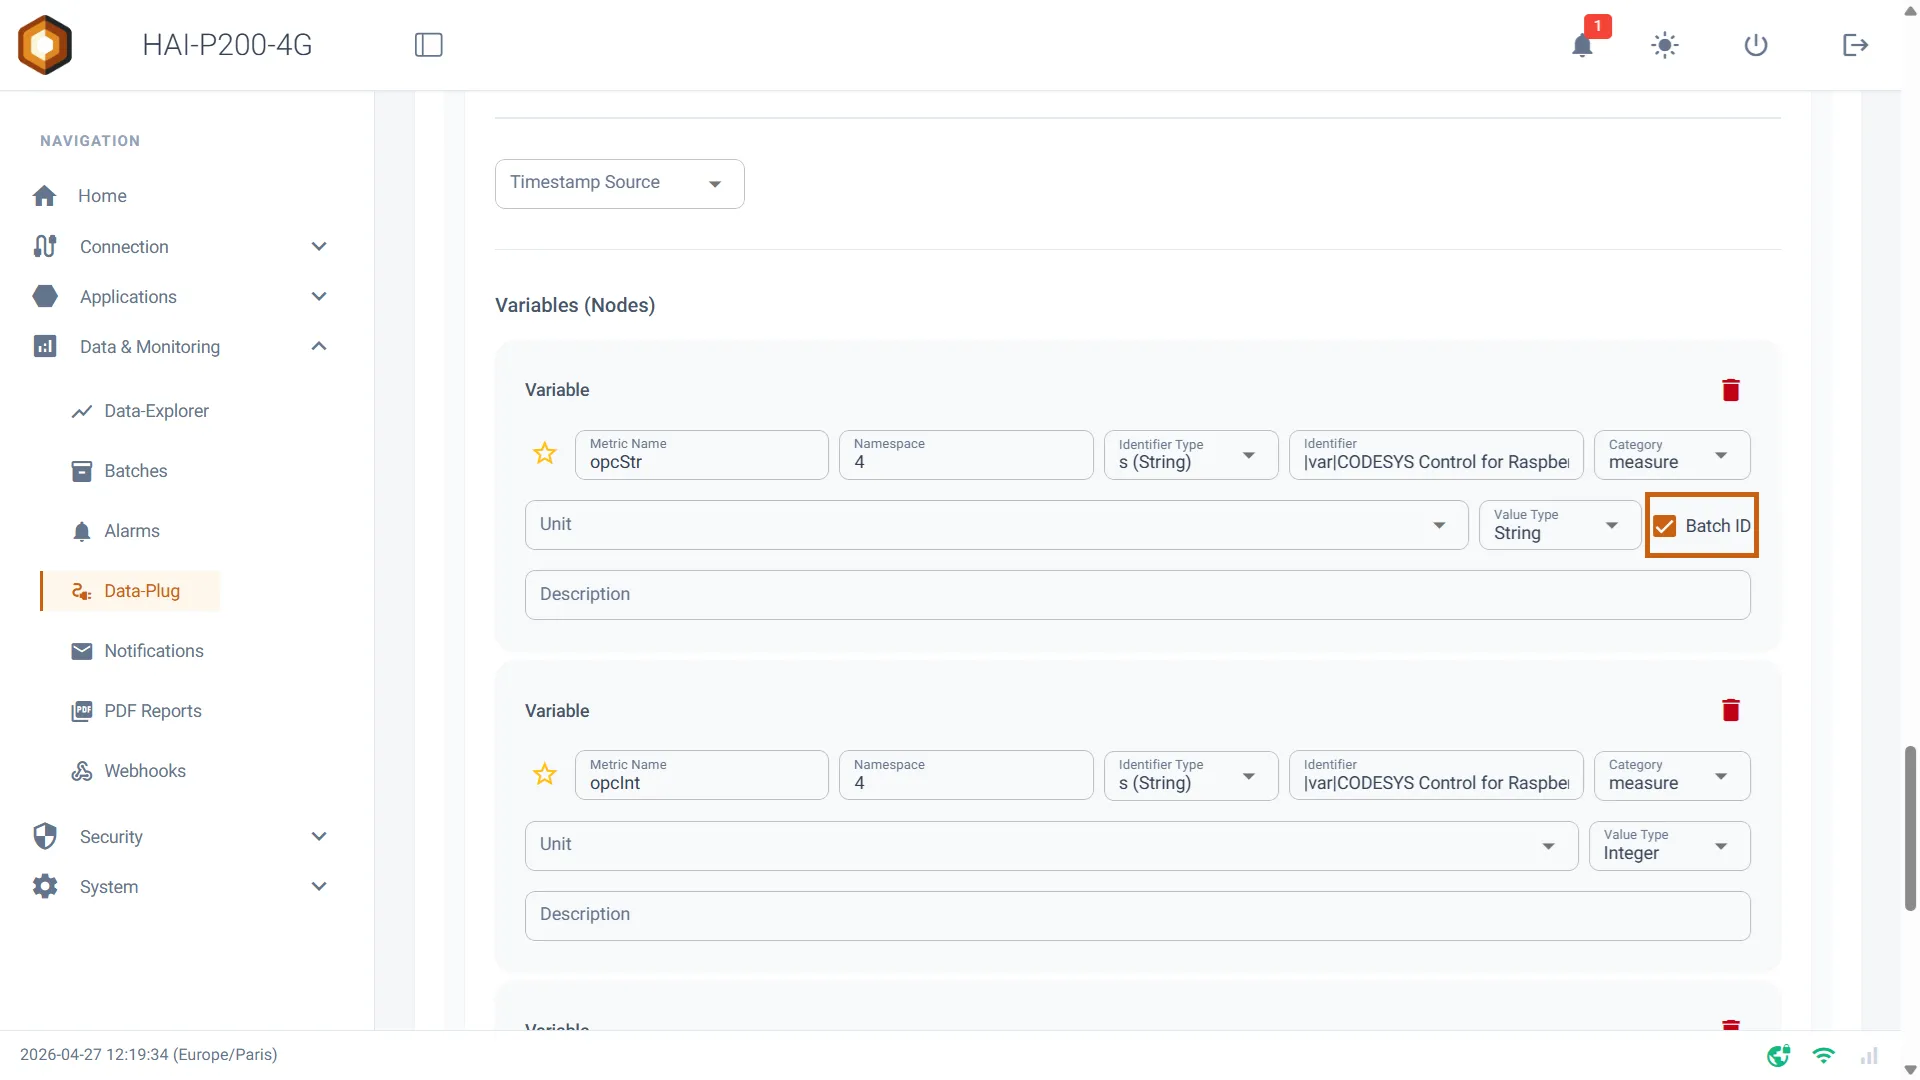Expand the Connection navigation section
The height and width of the screenshot is (1080, 1920).
click(x=180, y=247)
